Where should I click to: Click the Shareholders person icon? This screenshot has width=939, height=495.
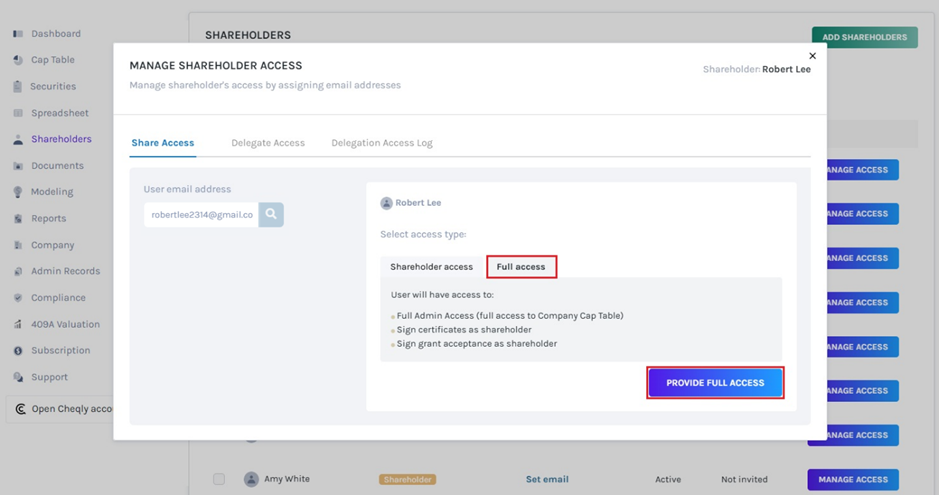[x=18, y=139]
